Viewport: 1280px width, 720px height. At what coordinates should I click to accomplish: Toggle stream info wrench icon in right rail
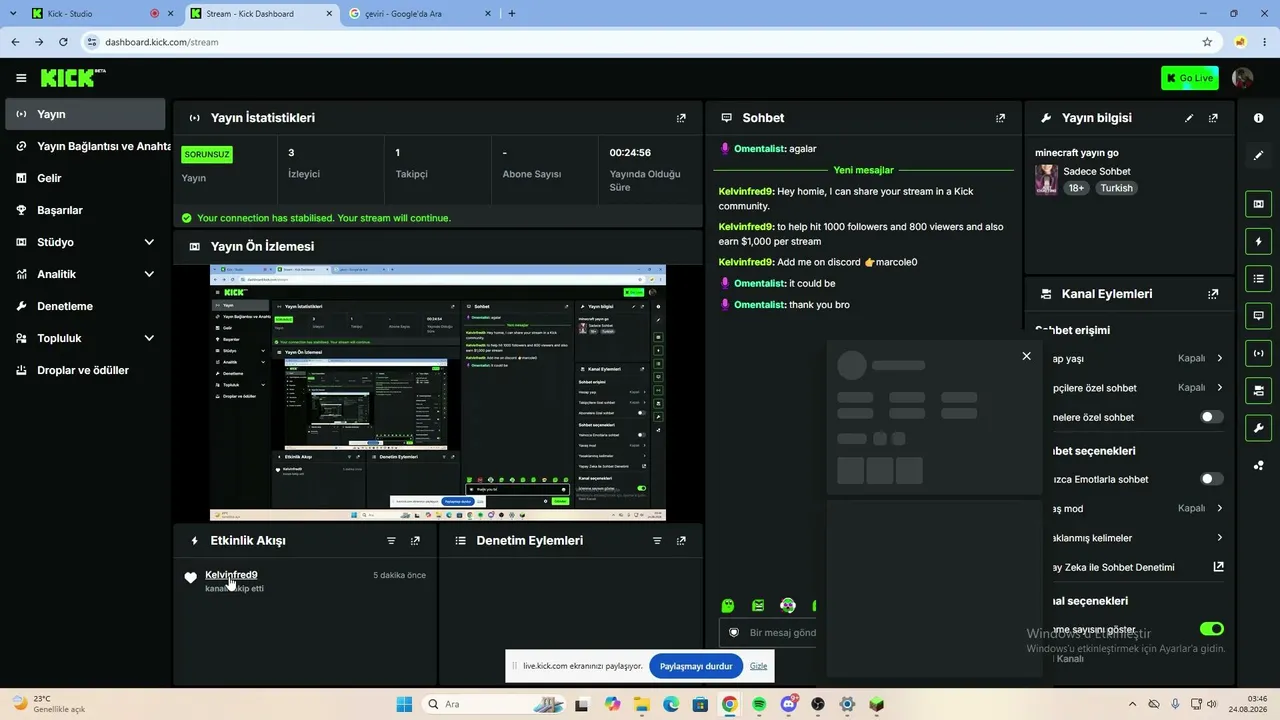coord(1258,427)
